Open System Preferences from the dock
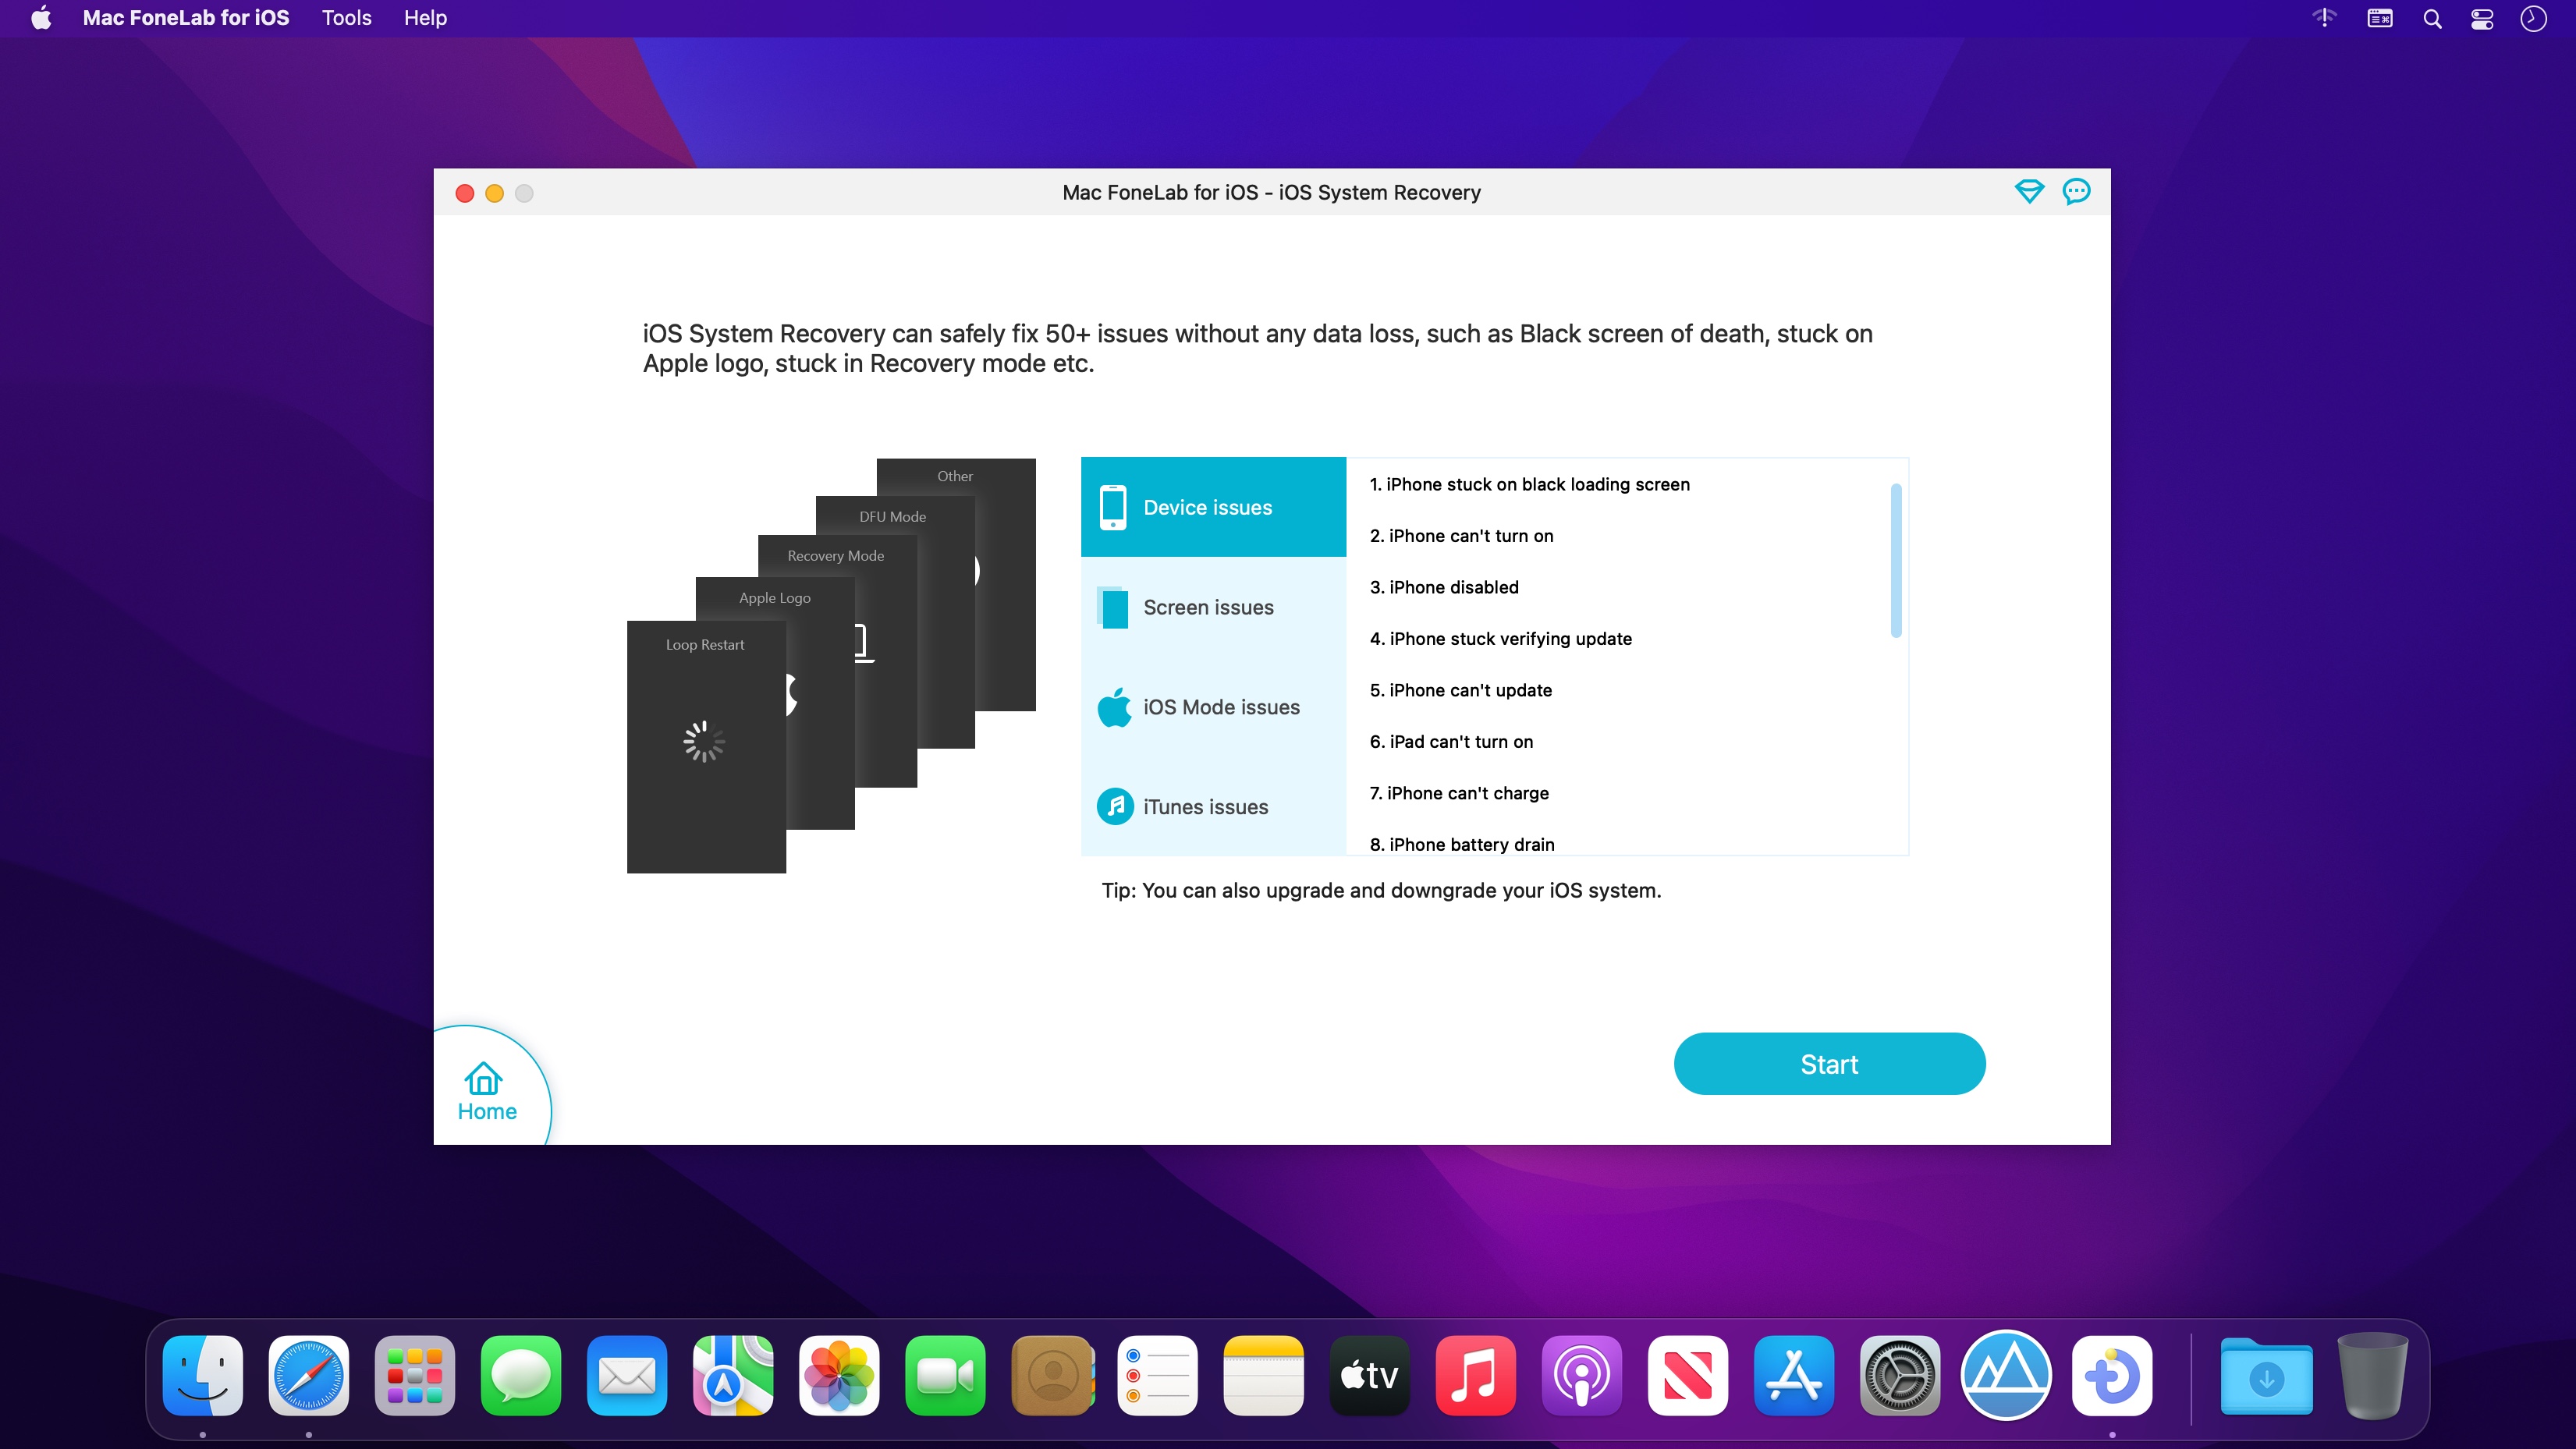This screenshot has height=1449, width=2576. [1899, 1375]
